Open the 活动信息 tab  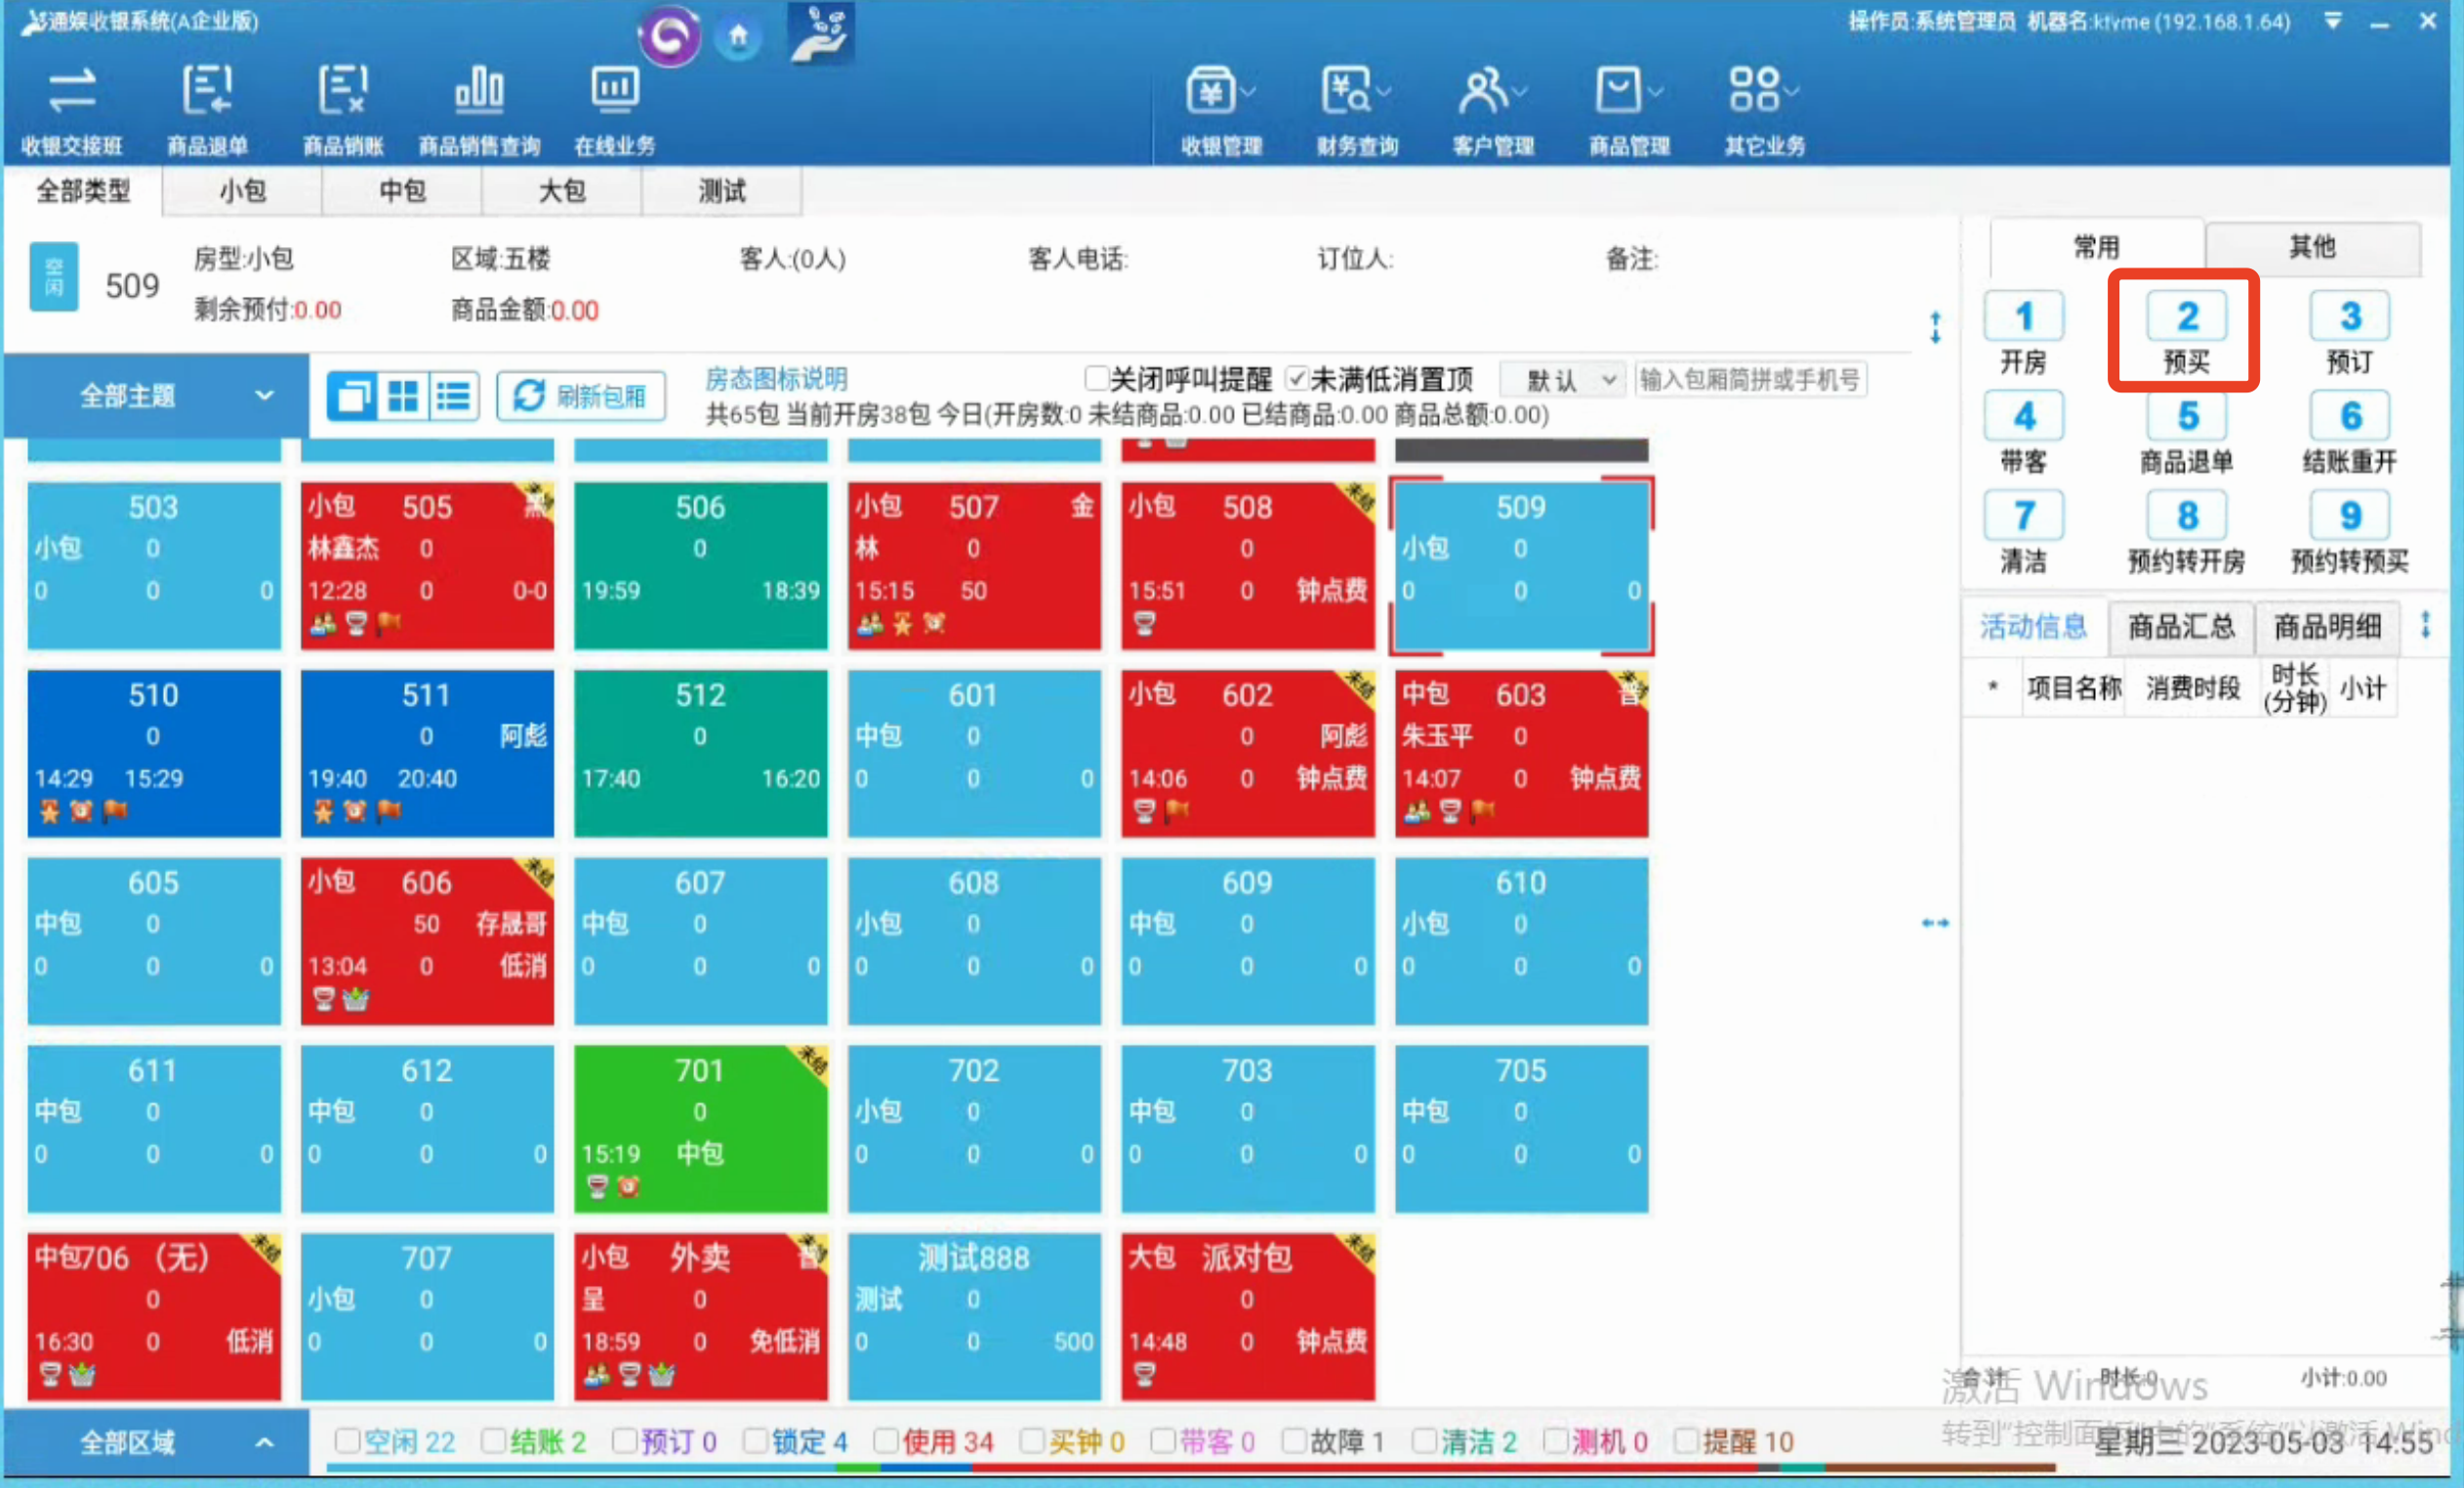[x=2033, y=627]
